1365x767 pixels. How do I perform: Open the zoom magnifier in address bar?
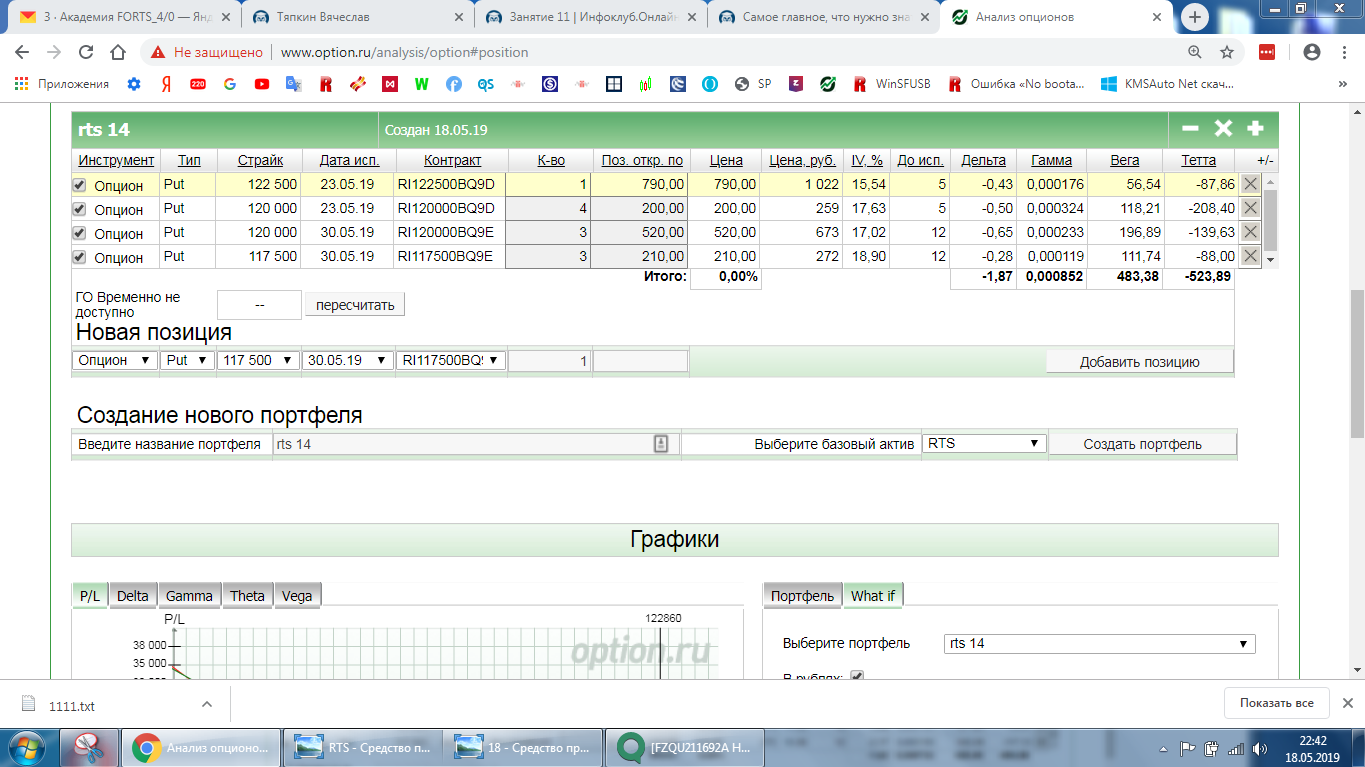pos(1195,52)
